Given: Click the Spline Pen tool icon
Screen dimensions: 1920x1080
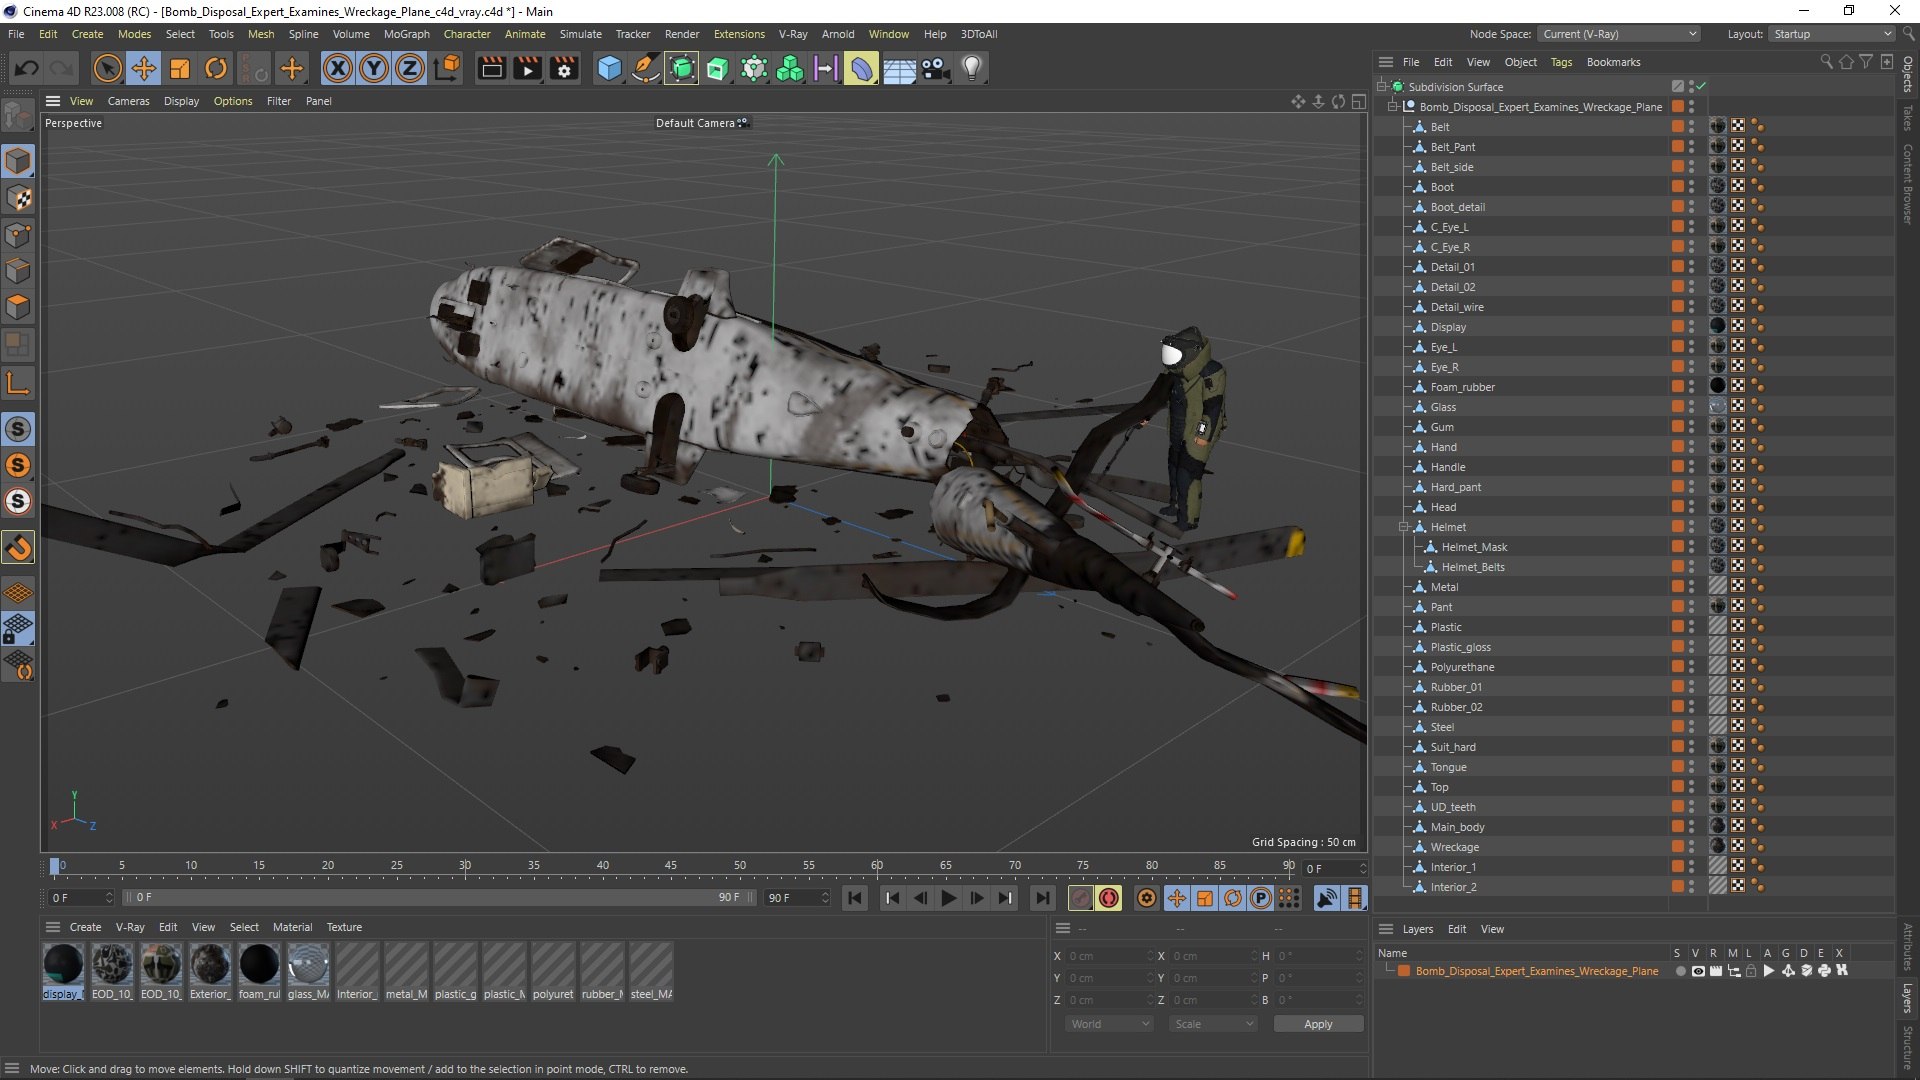Looking at the screenshot, I should pos(646,68).
